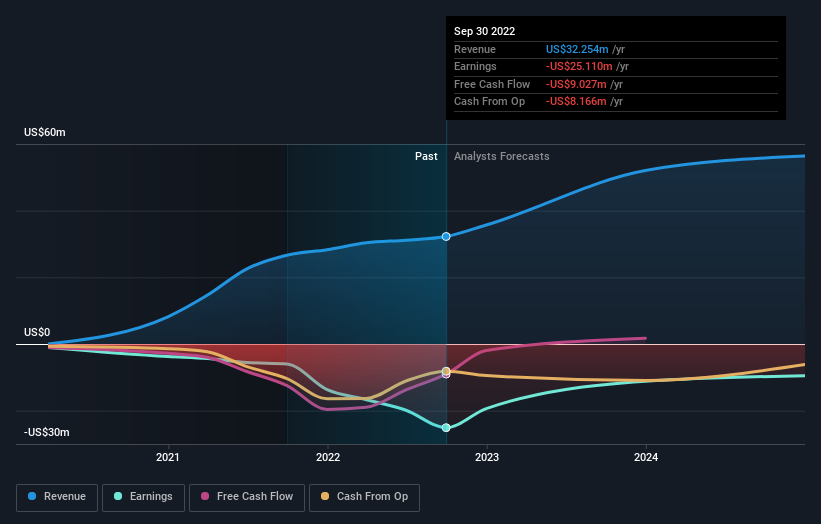821x524 pixels.
Task: Click the -US$8.166m cash from op value
Action: point(576,102)
